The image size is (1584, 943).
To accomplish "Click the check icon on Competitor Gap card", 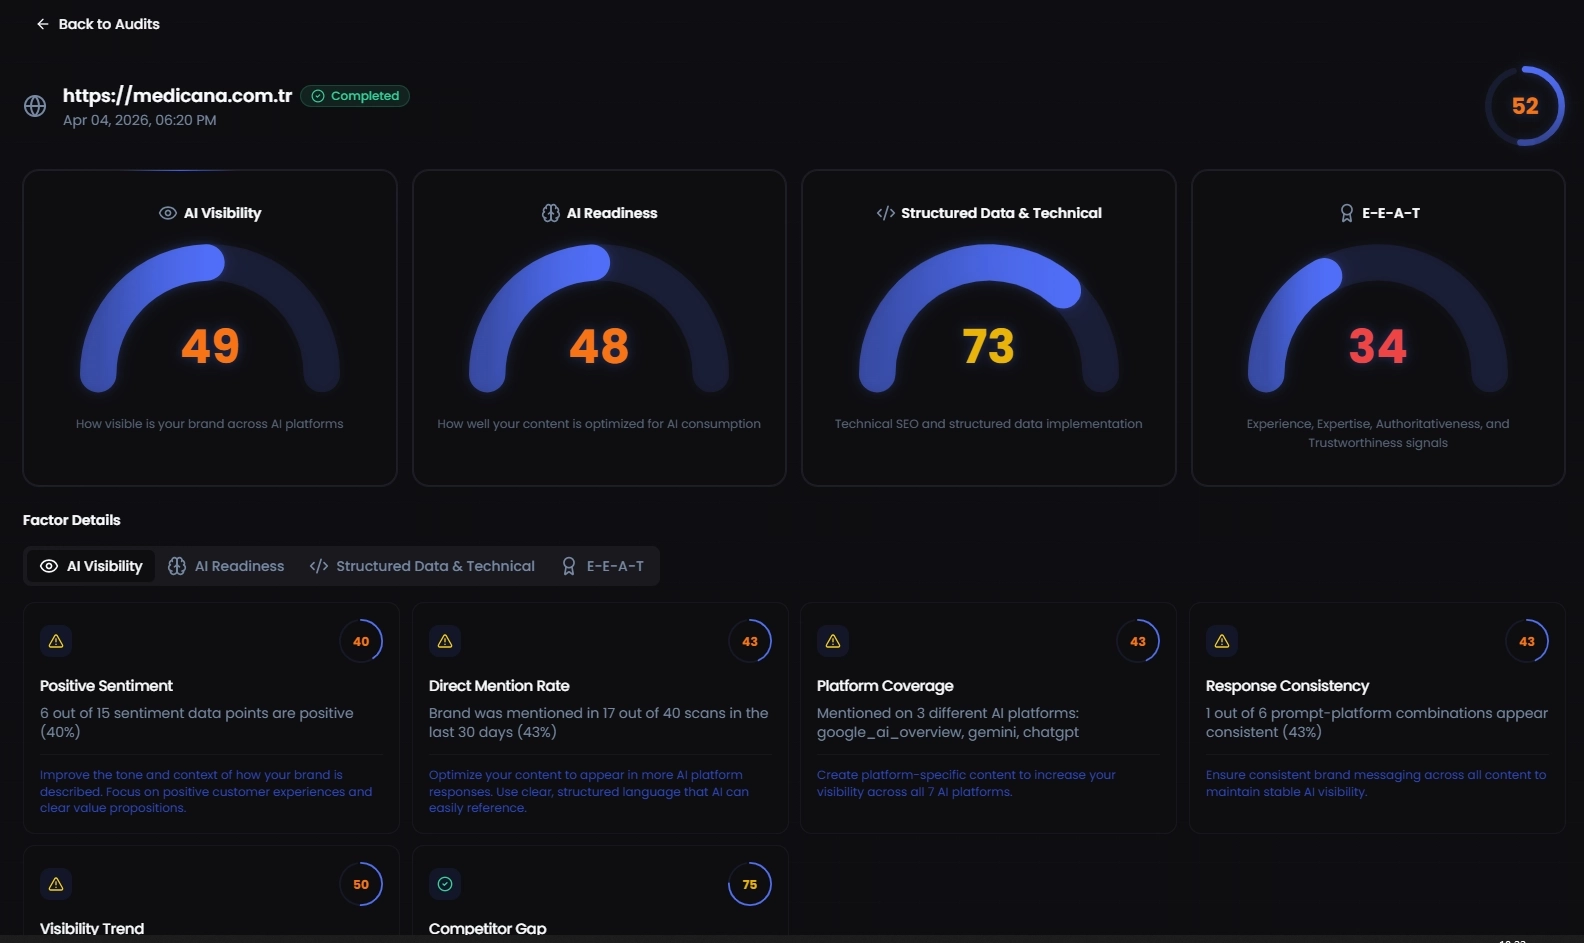I will [445, 884].
